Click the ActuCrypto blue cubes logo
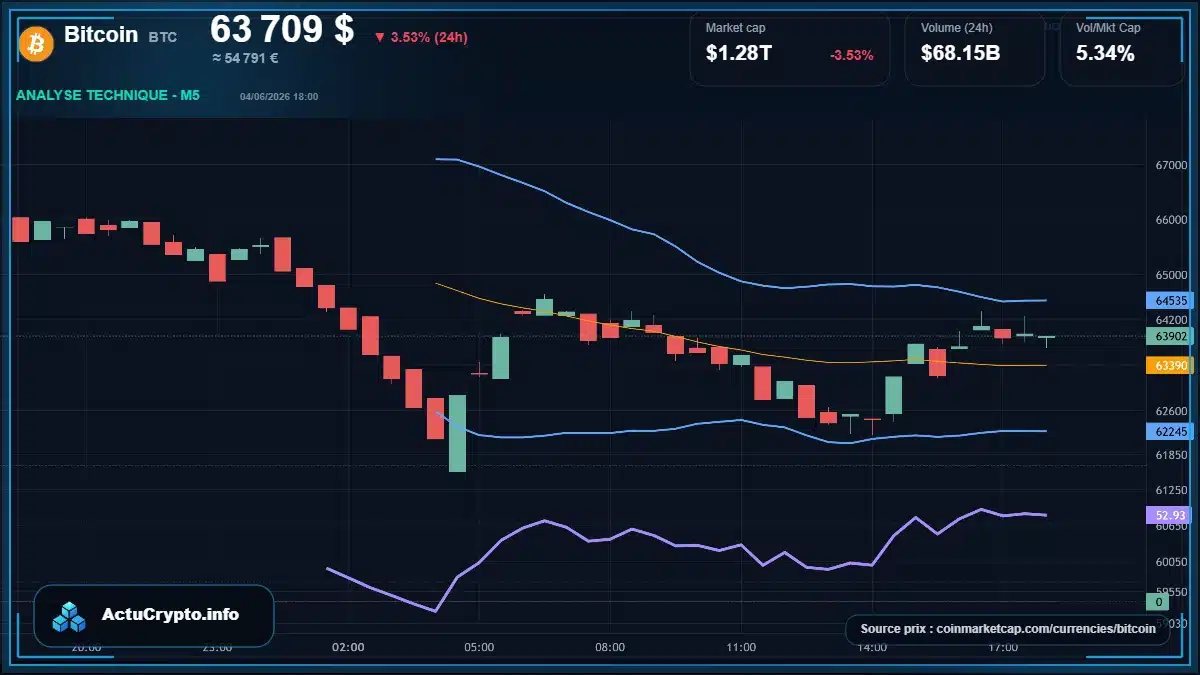 (70, 616)
